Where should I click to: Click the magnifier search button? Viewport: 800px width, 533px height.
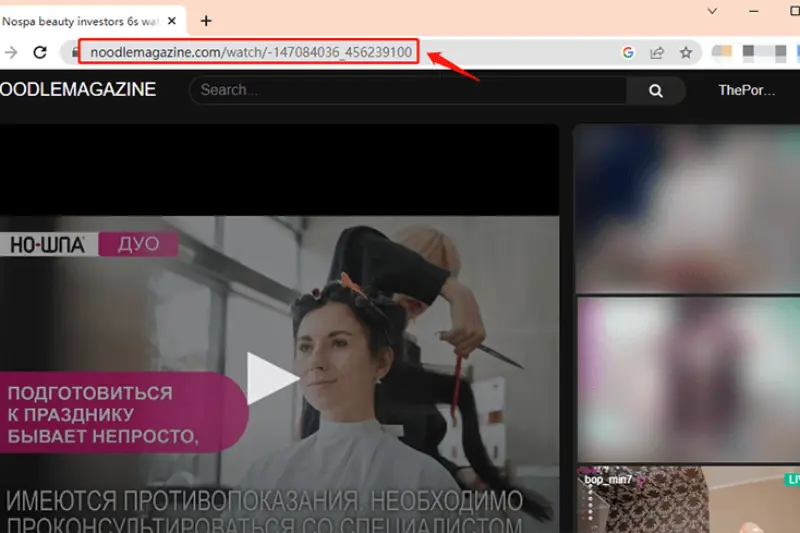[656, 91]
